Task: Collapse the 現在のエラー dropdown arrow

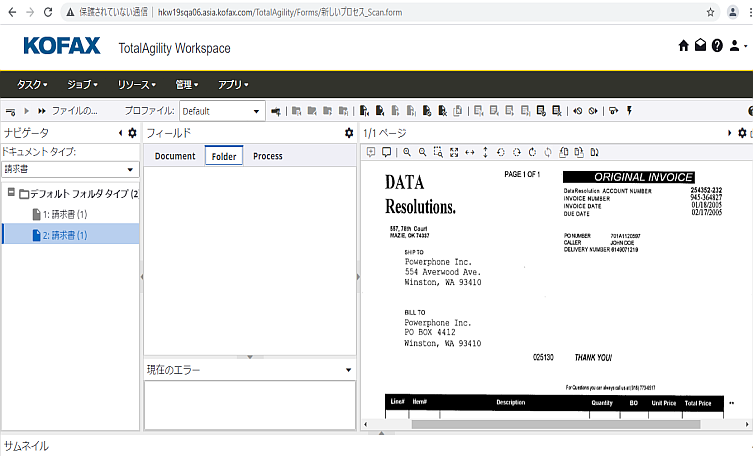Action: 349,370
